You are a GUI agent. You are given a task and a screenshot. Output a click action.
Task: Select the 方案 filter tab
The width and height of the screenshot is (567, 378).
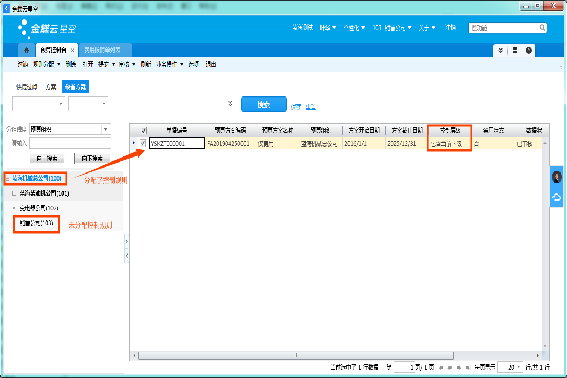pos(51,87)
